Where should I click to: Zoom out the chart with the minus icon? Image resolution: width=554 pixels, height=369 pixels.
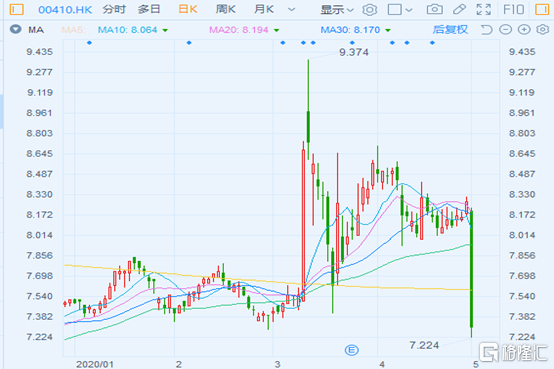coord(506,30)
